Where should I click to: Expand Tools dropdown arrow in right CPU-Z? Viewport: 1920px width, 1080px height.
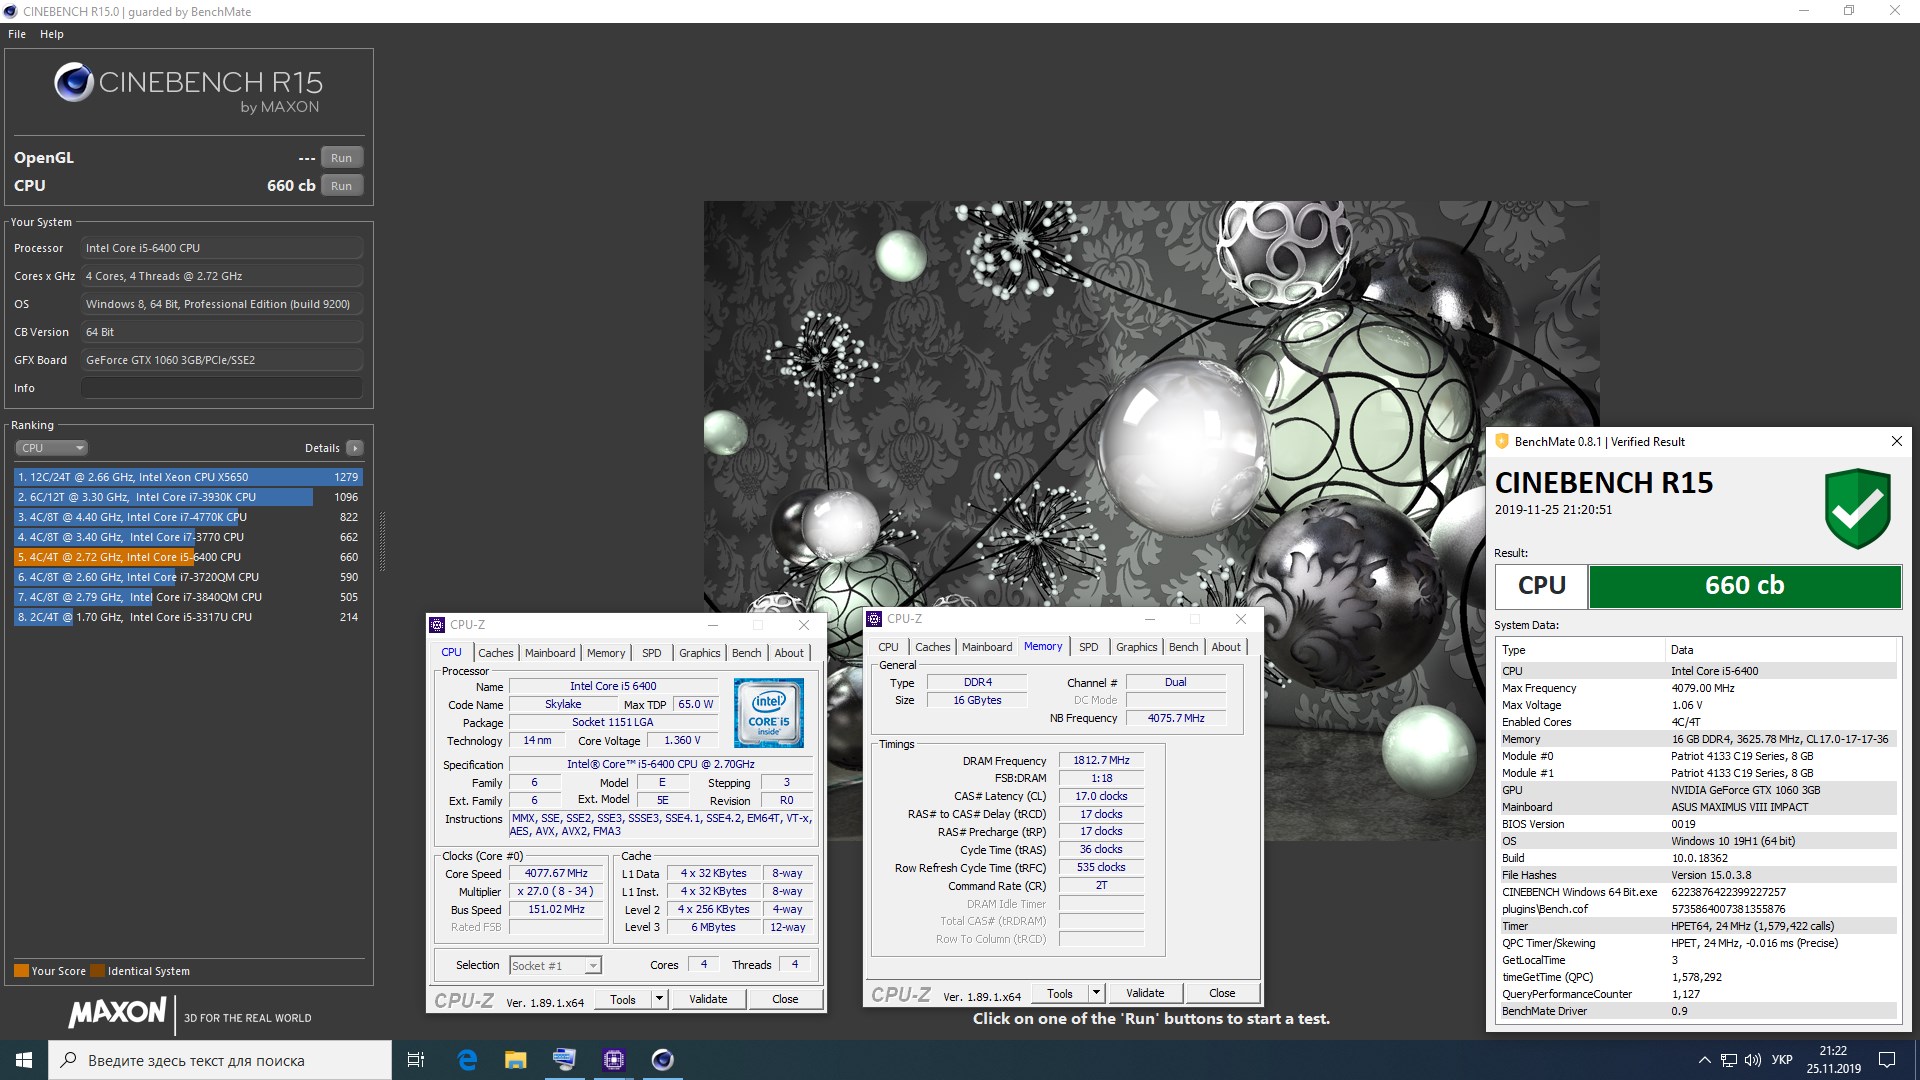point(1096,993)
